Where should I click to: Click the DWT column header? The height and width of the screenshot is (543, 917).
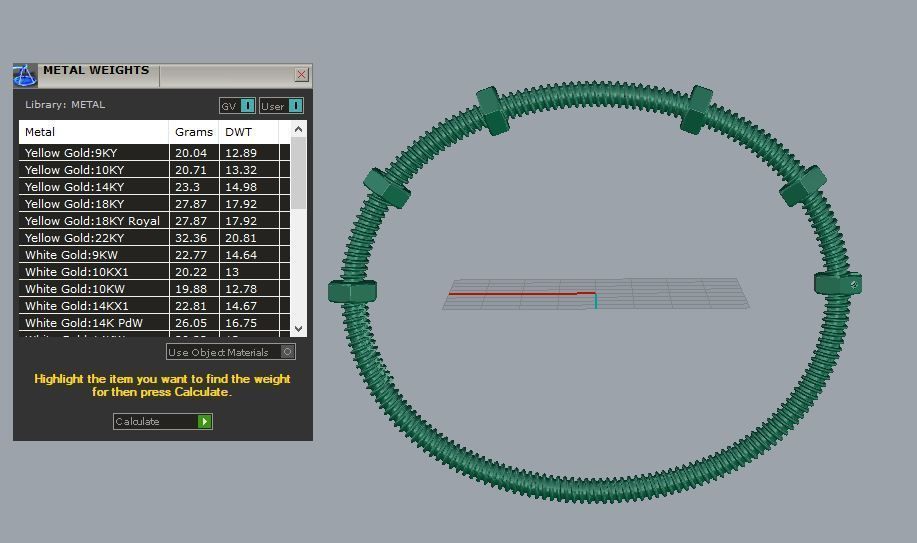[x=249, y=132]
